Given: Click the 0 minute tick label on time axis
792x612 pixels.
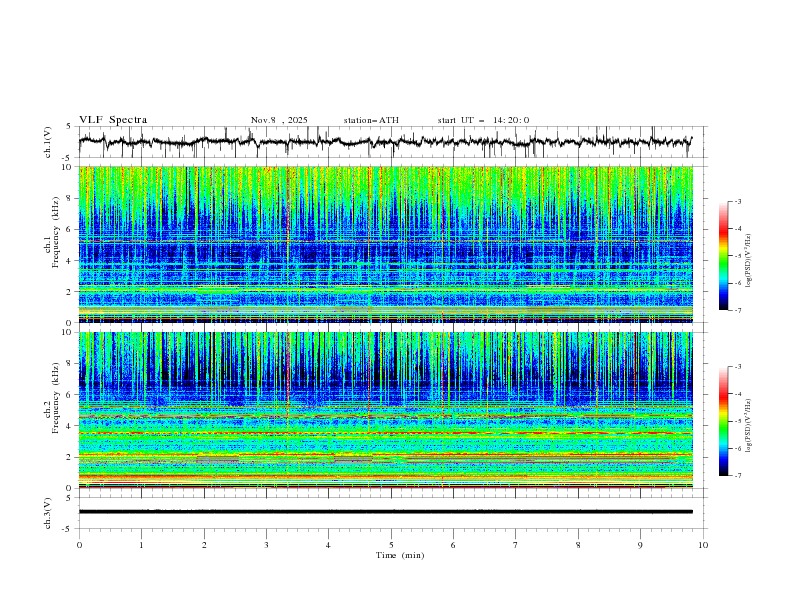Looking at the screenshot, I should click(79, 545).
